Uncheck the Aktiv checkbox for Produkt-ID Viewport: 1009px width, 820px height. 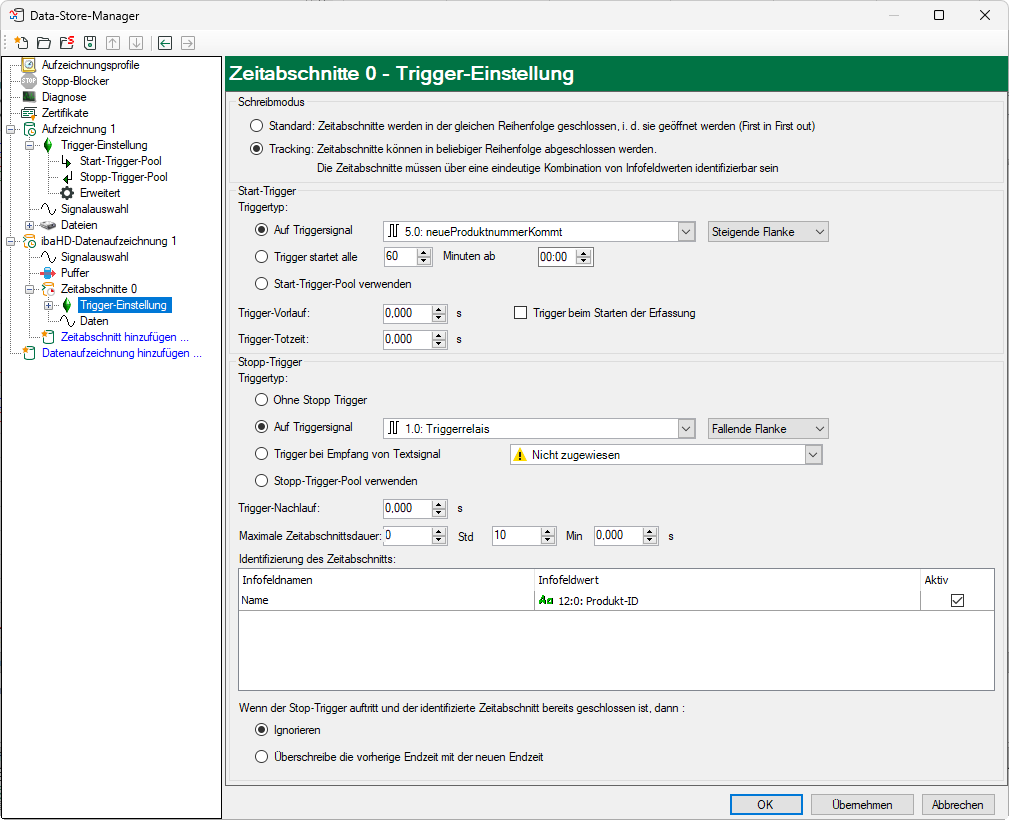click(957, 600)
